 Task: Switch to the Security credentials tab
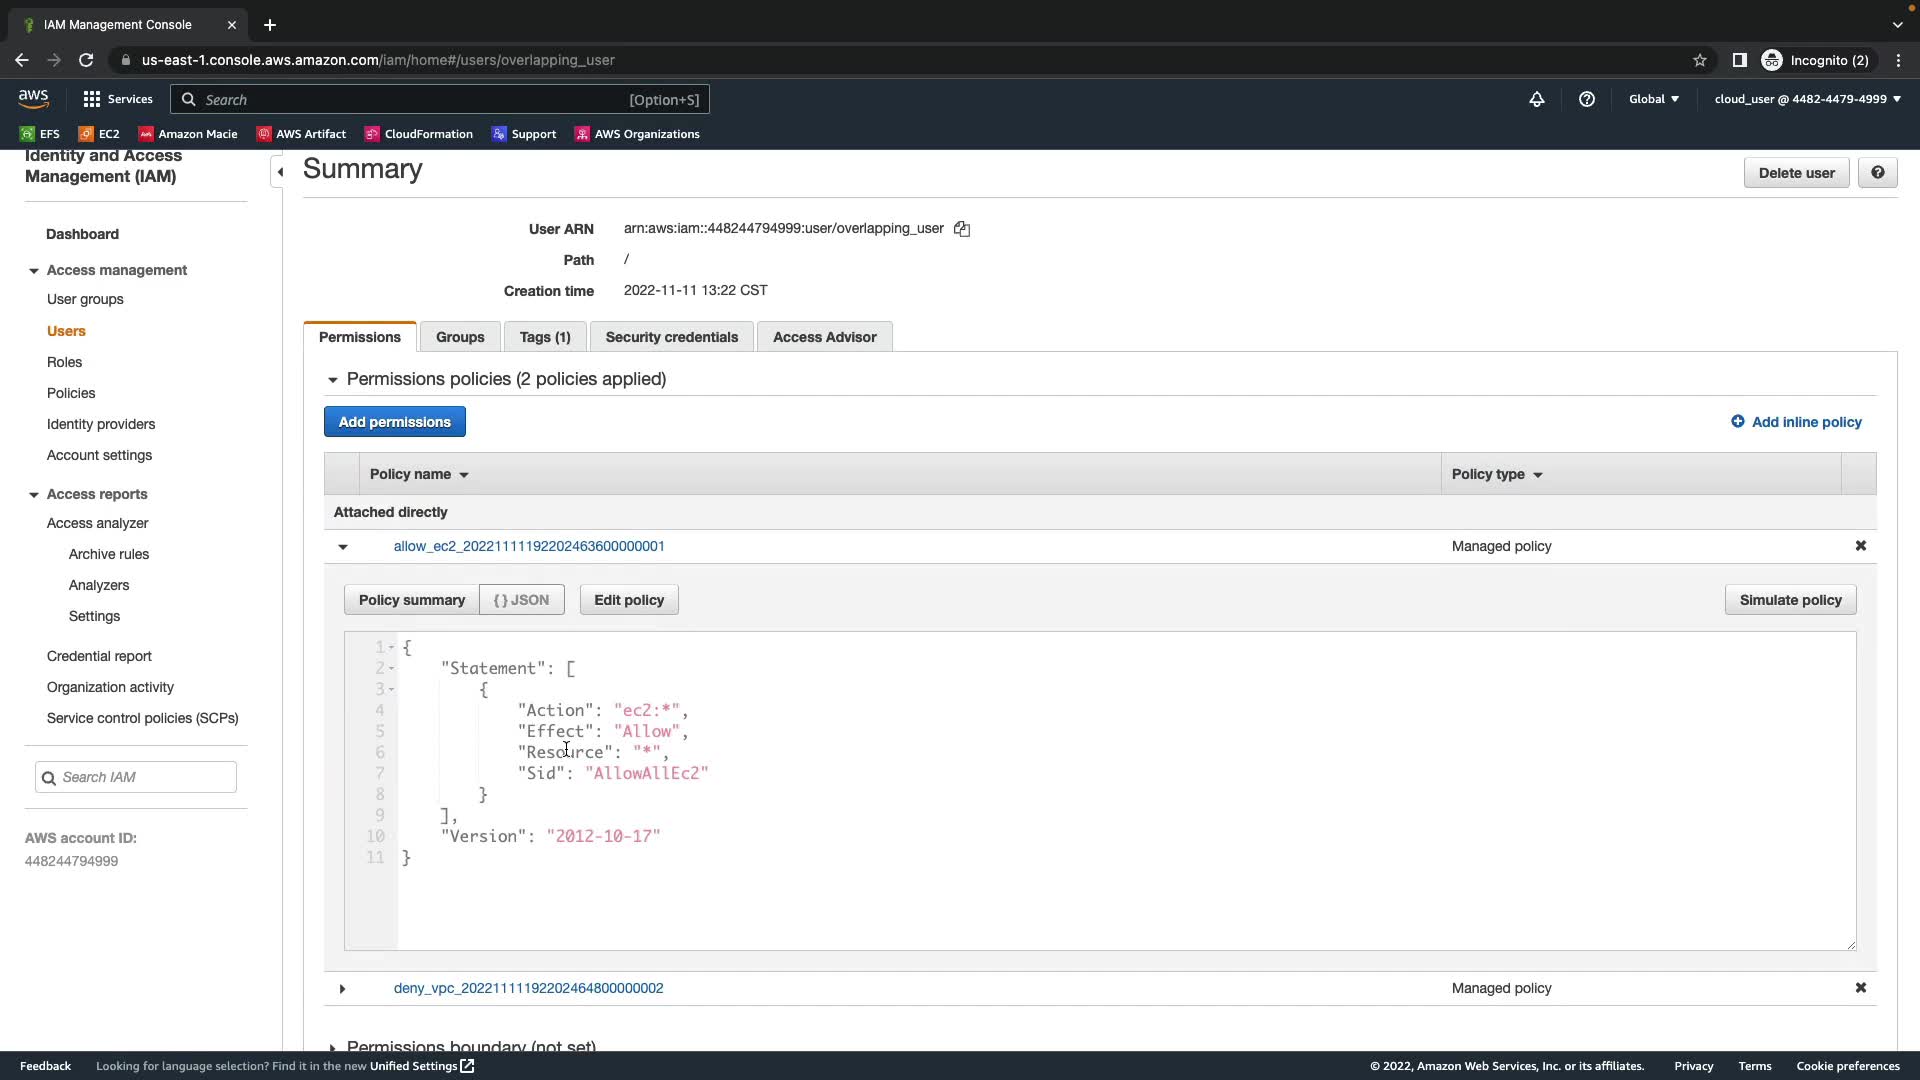tap(671, 337)
